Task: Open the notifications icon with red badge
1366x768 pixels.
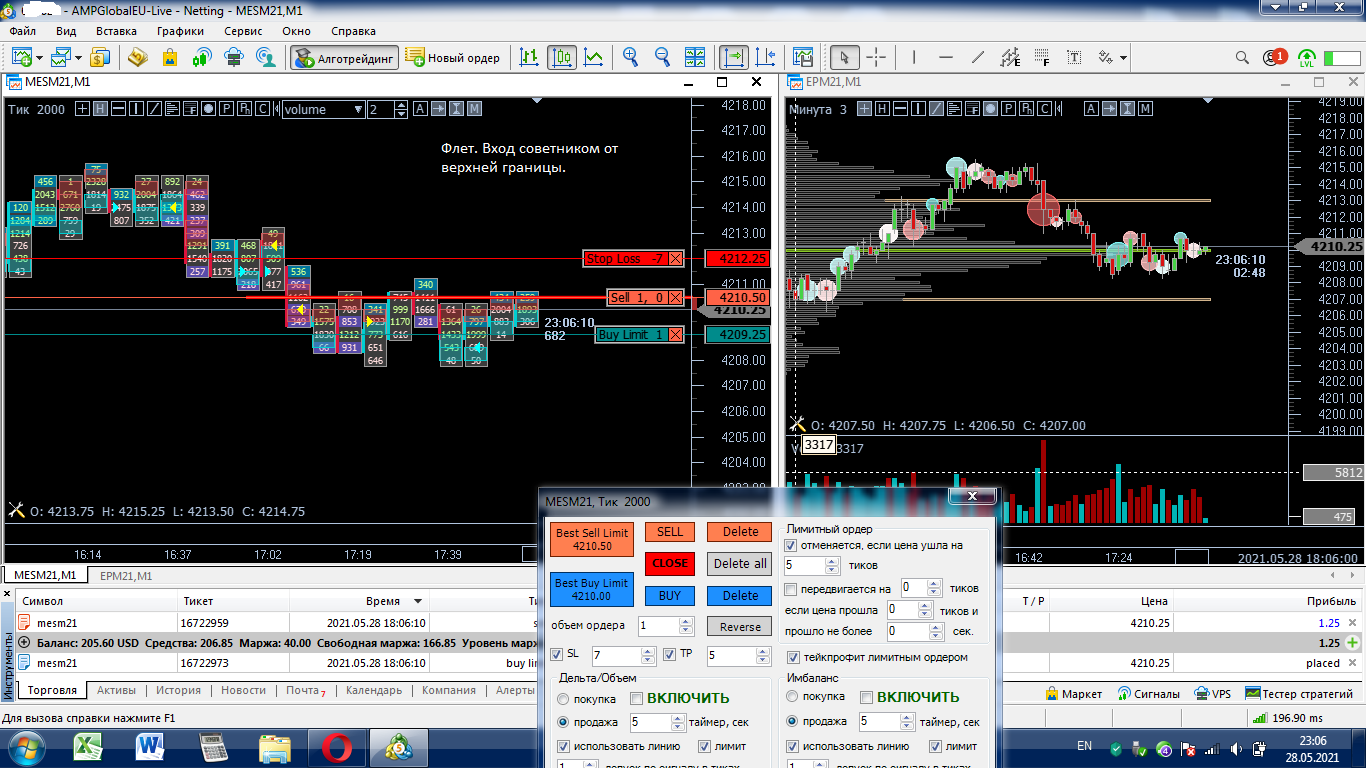Action: point(1275,58)
